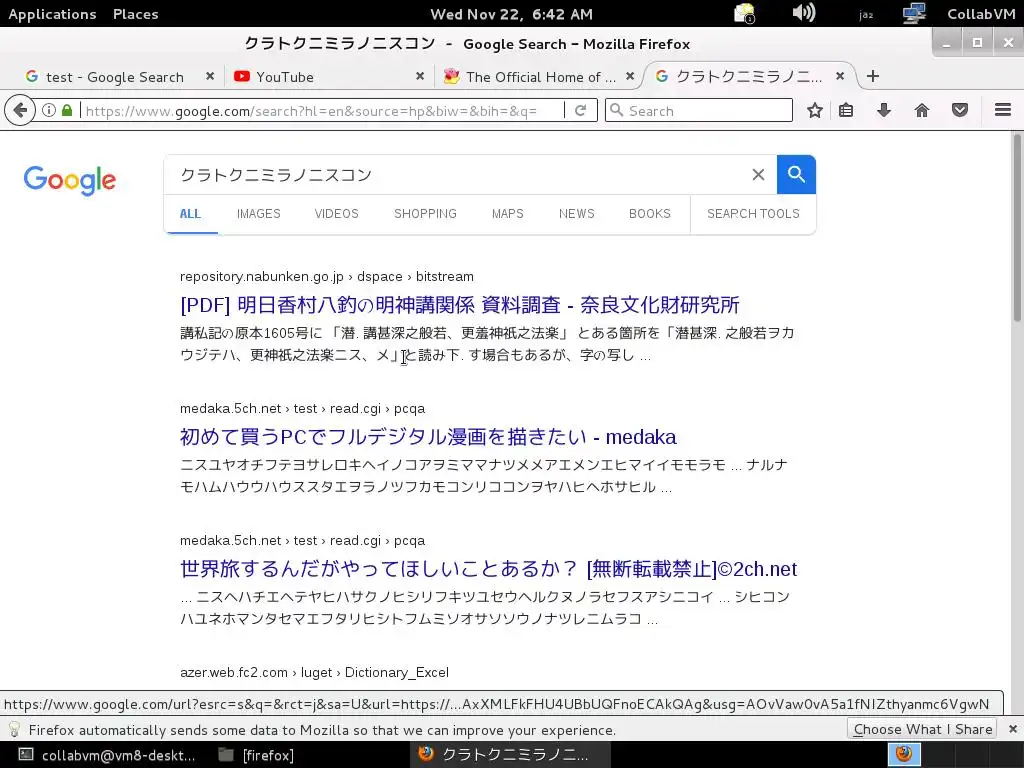Clear the Google search query with X
The height and width of the screenshot is (768, 1024).
tap(758, 174)
